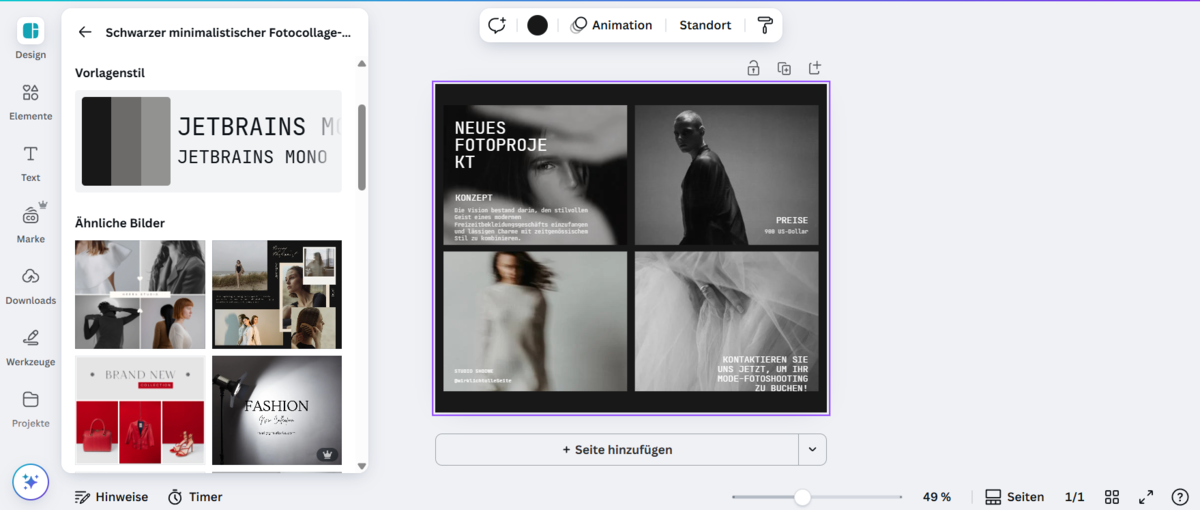Click the Seite hinzufügen button
Viewport: 1200px width, 510px height.
[x=617, y=450]
